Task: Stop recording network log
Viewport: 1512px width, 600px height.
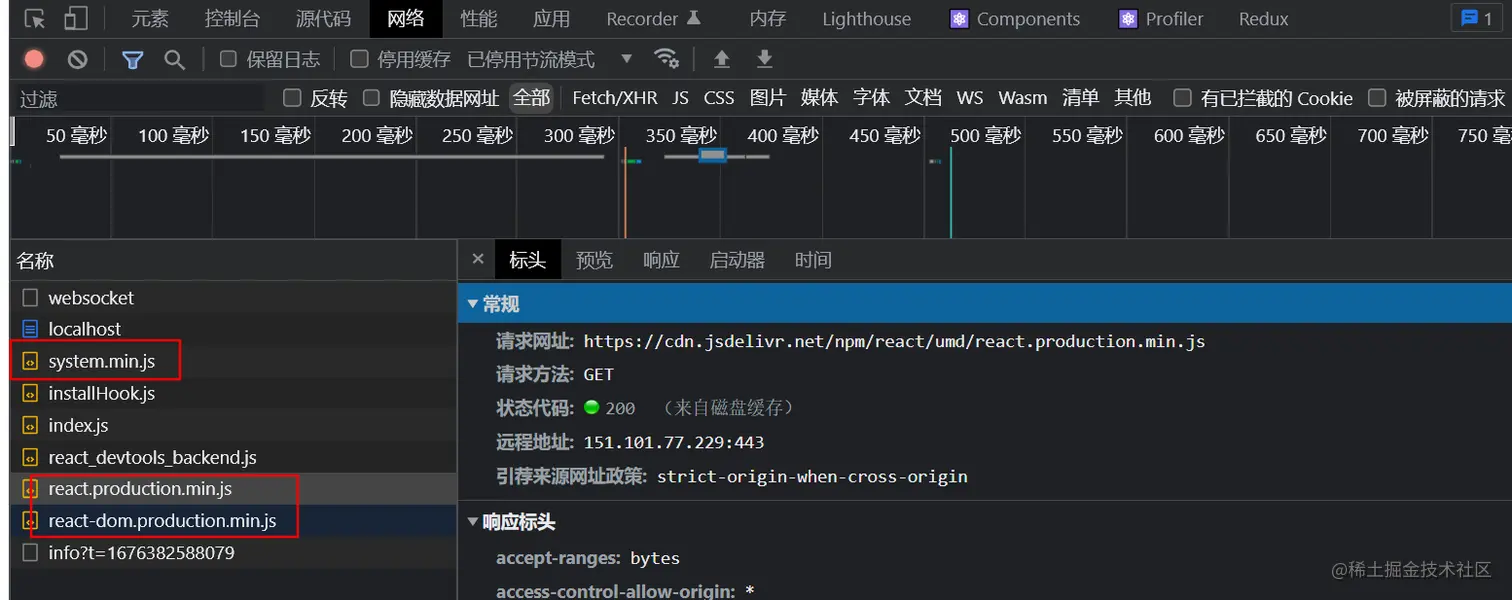Action: (34, 60)
